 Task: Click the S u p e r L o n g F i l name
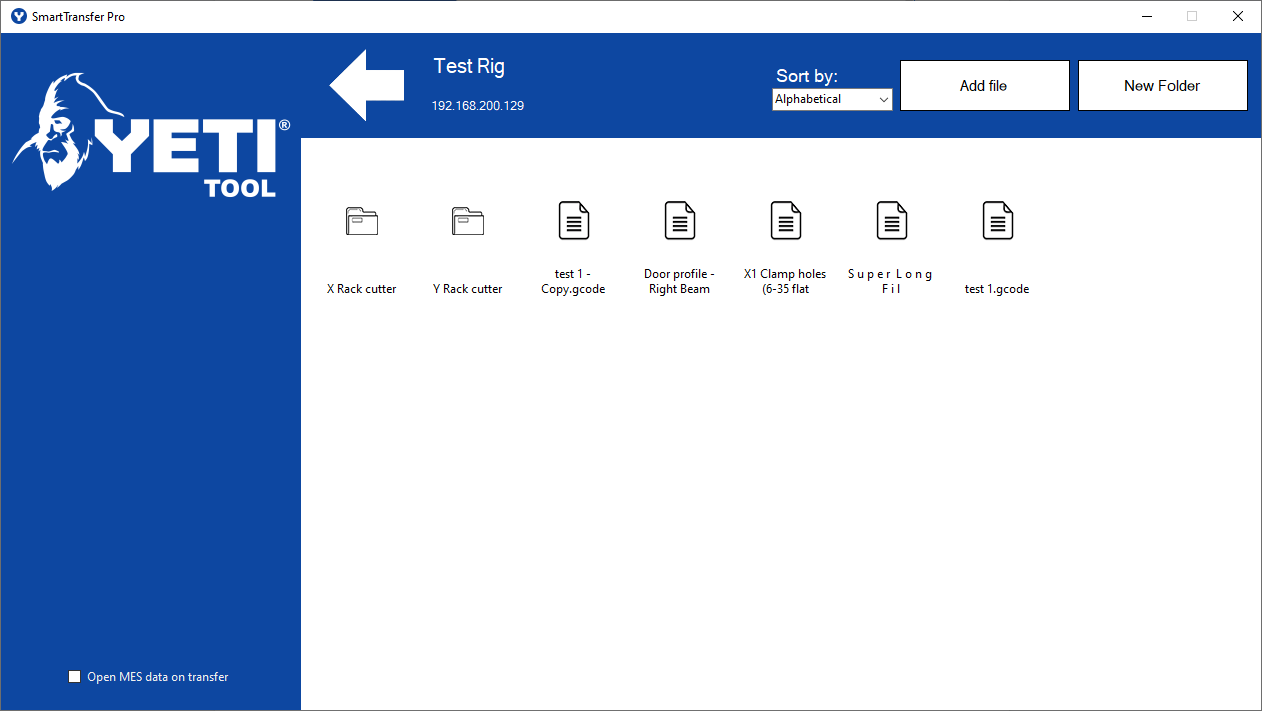pos(891,281)
